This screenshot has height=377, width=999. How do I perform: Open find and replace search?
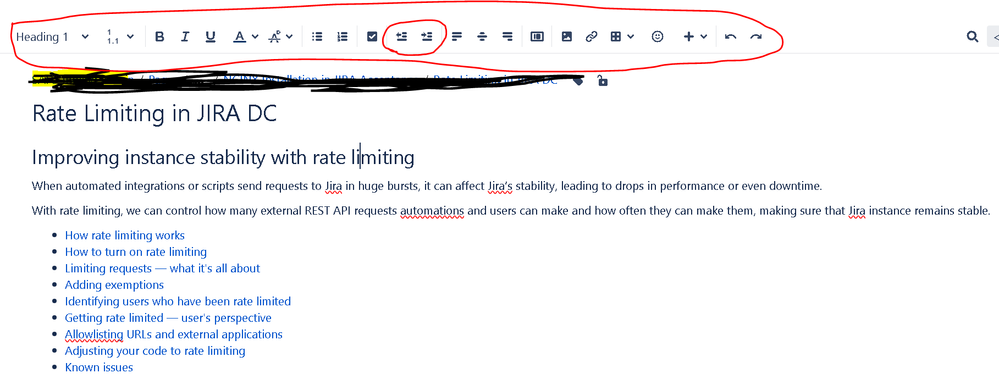(x=972, y=37)
